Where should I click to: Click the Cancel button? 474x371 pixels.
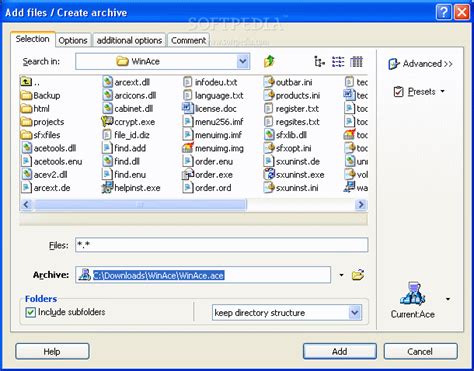tap(420, 352)
